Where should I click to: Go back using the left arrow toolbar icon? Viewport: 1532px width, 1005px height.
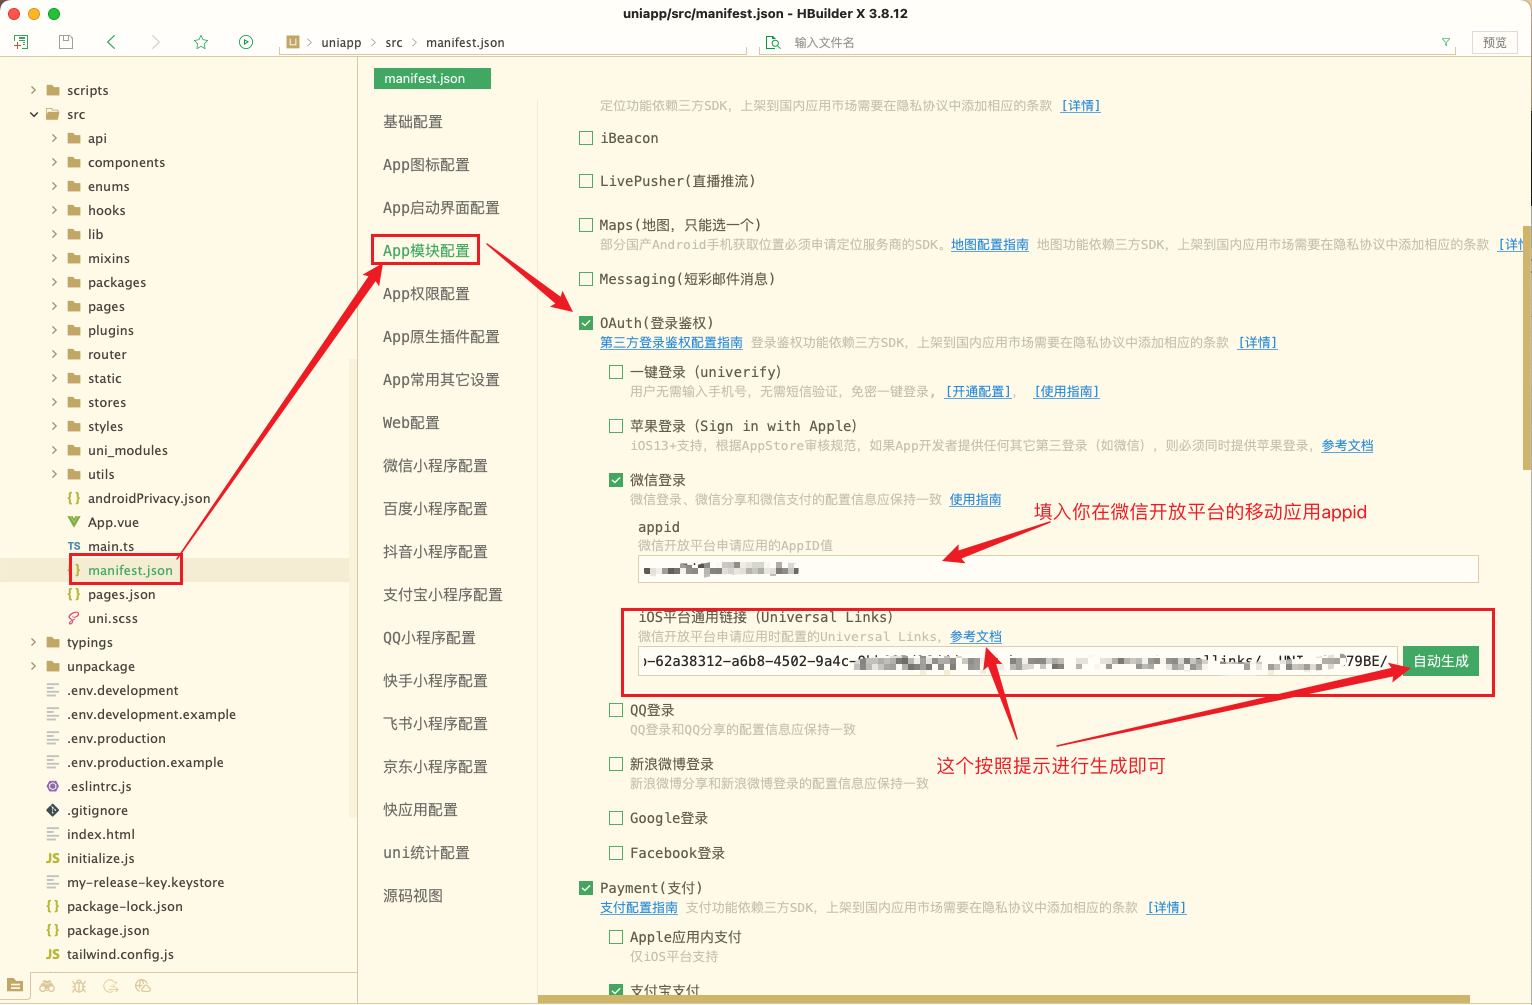(111, 42)
